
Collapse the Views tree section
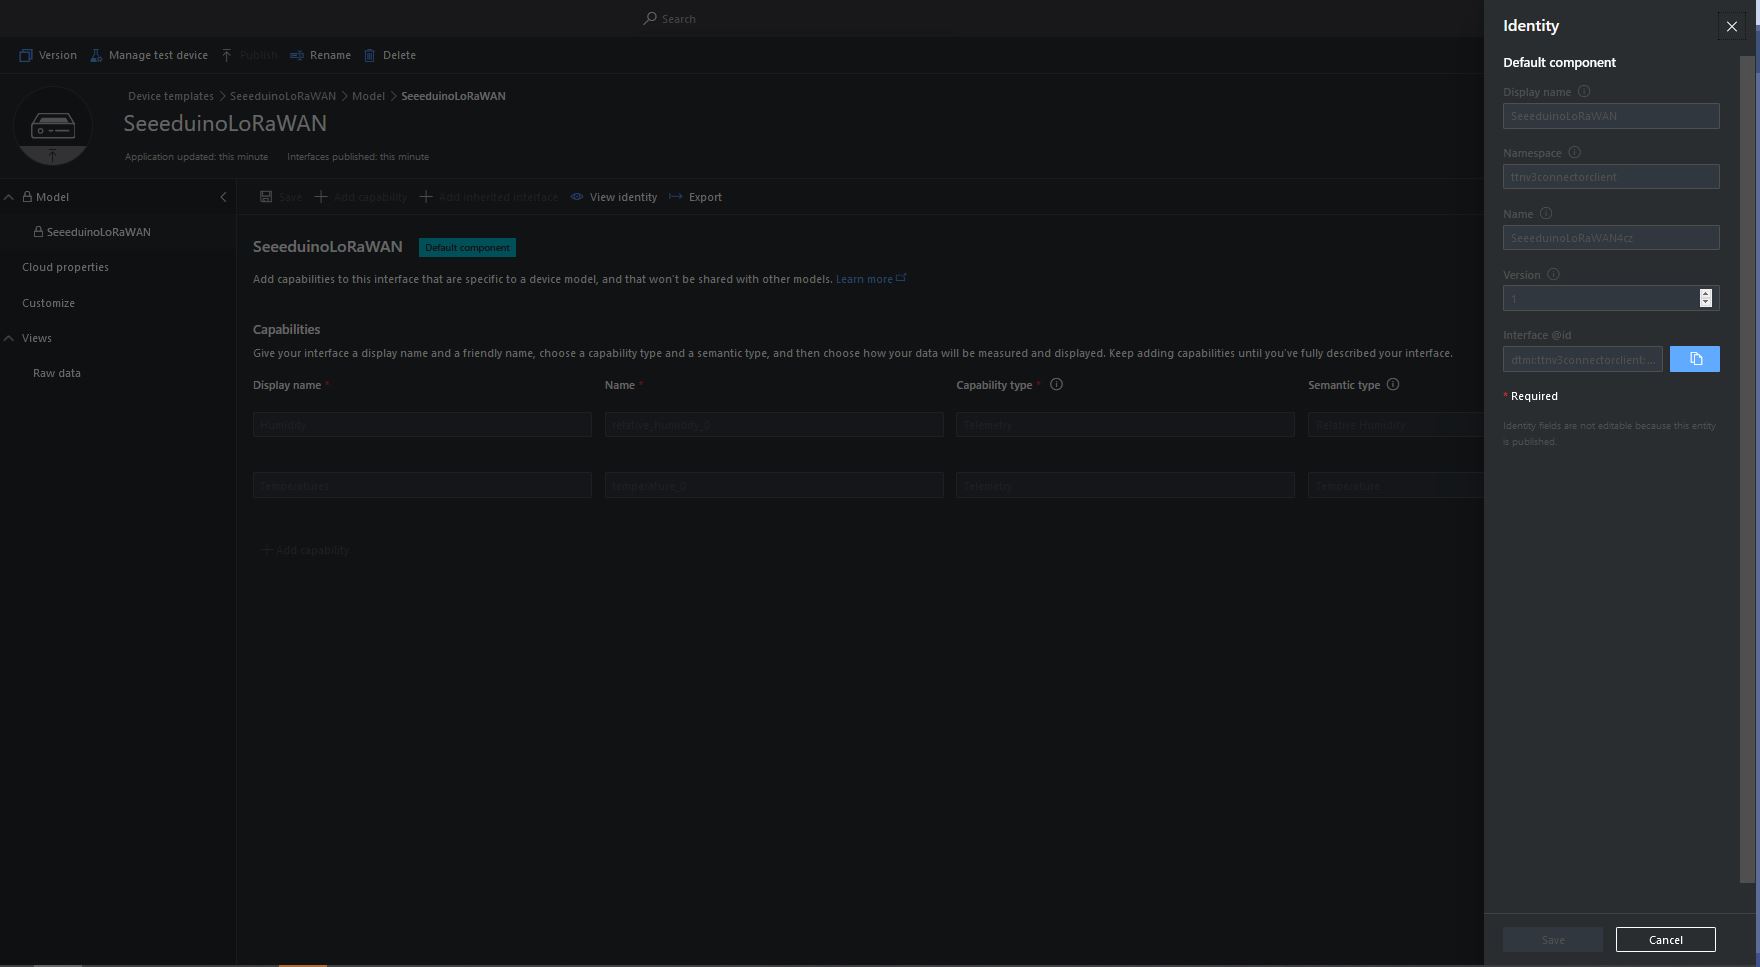(x=9, y=339)
